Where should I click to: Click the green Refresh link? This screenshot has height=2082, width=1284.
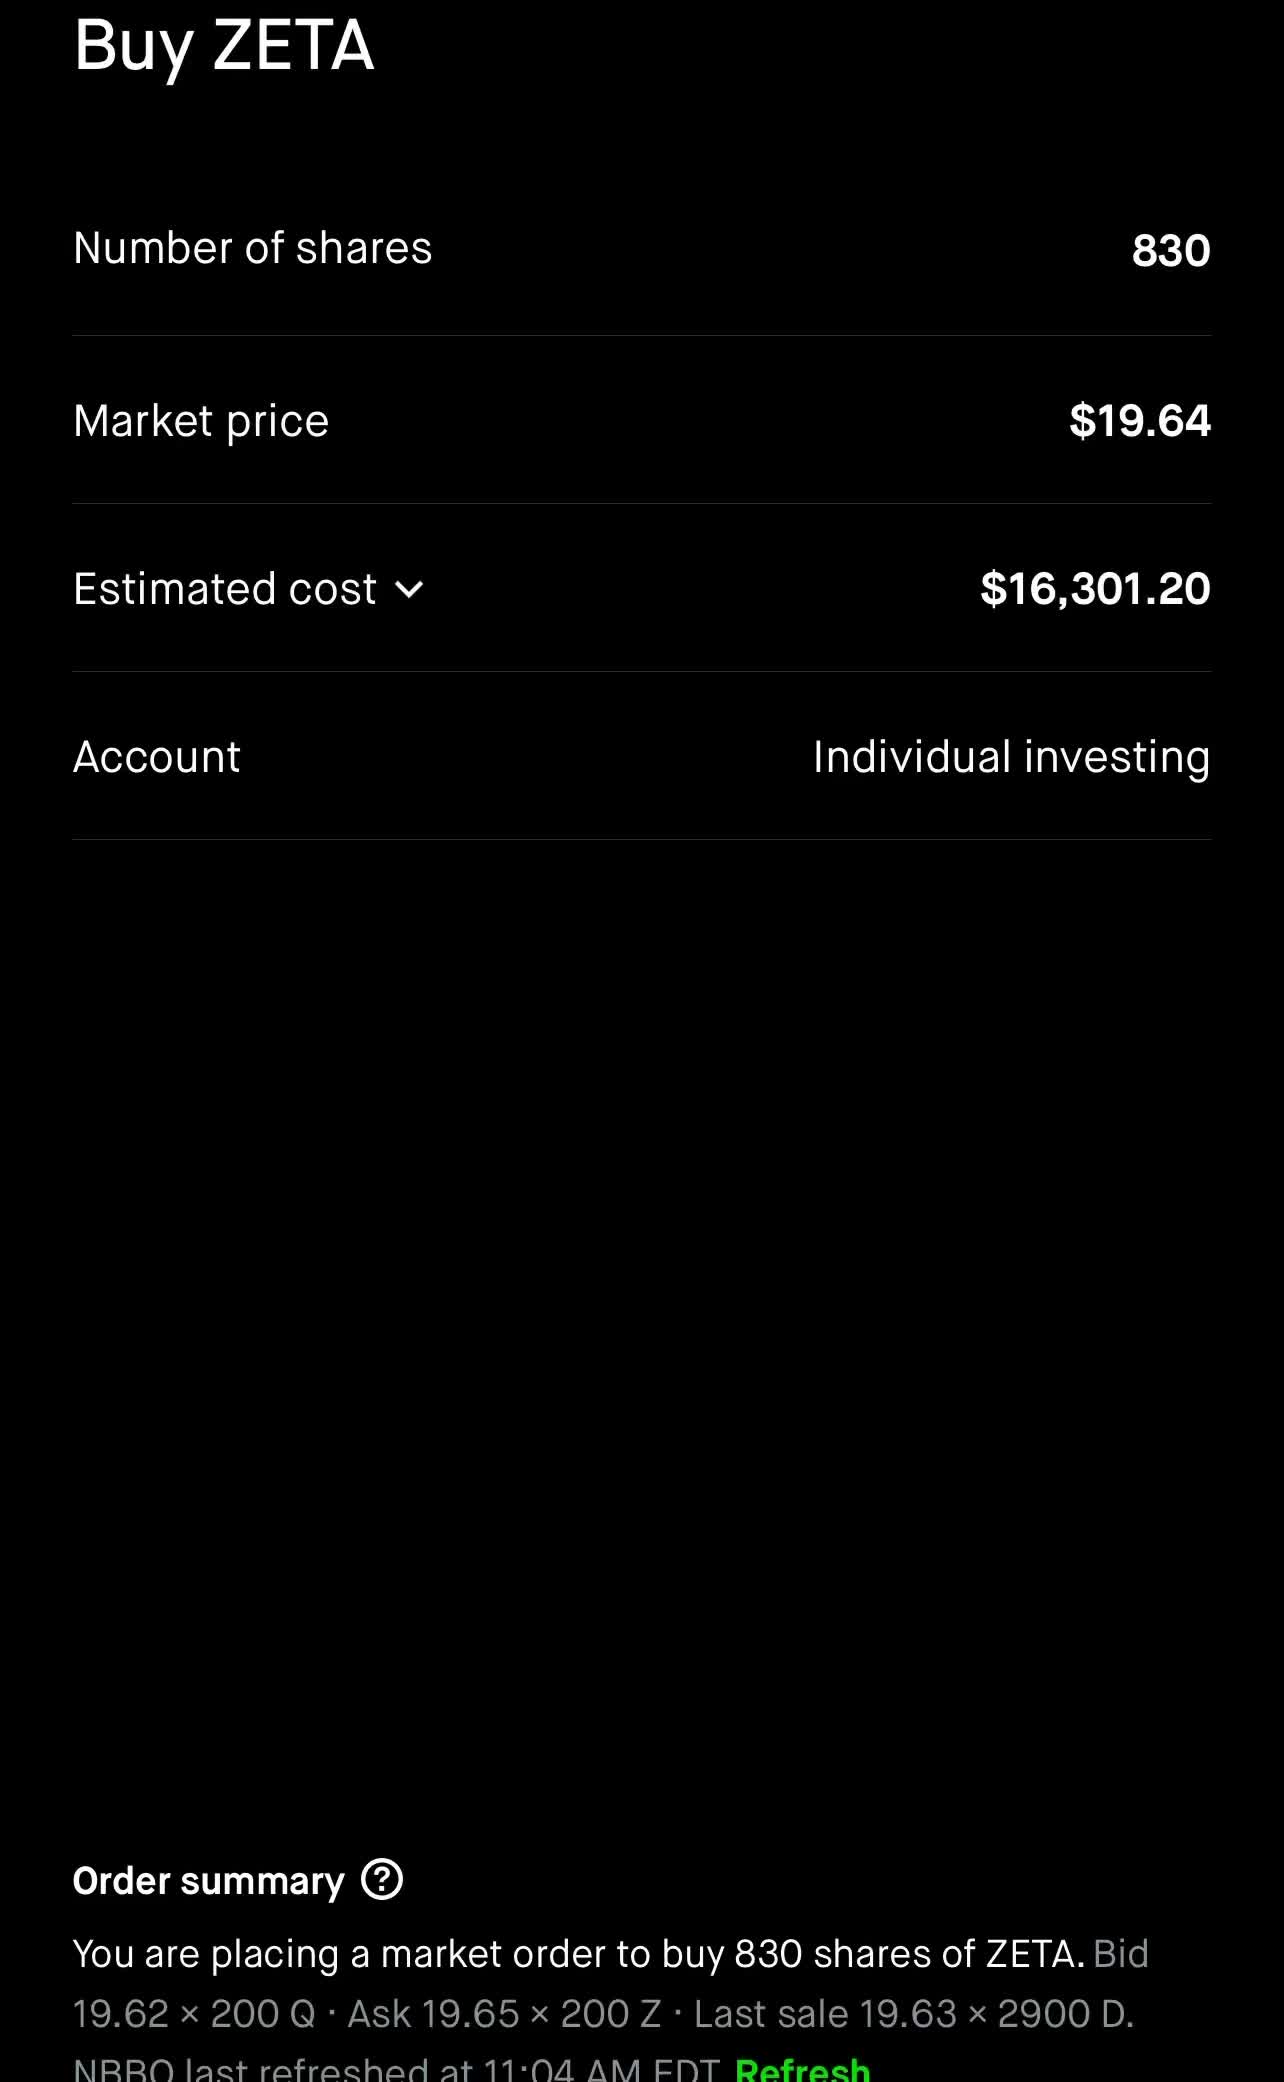[x=802, y=2067]
